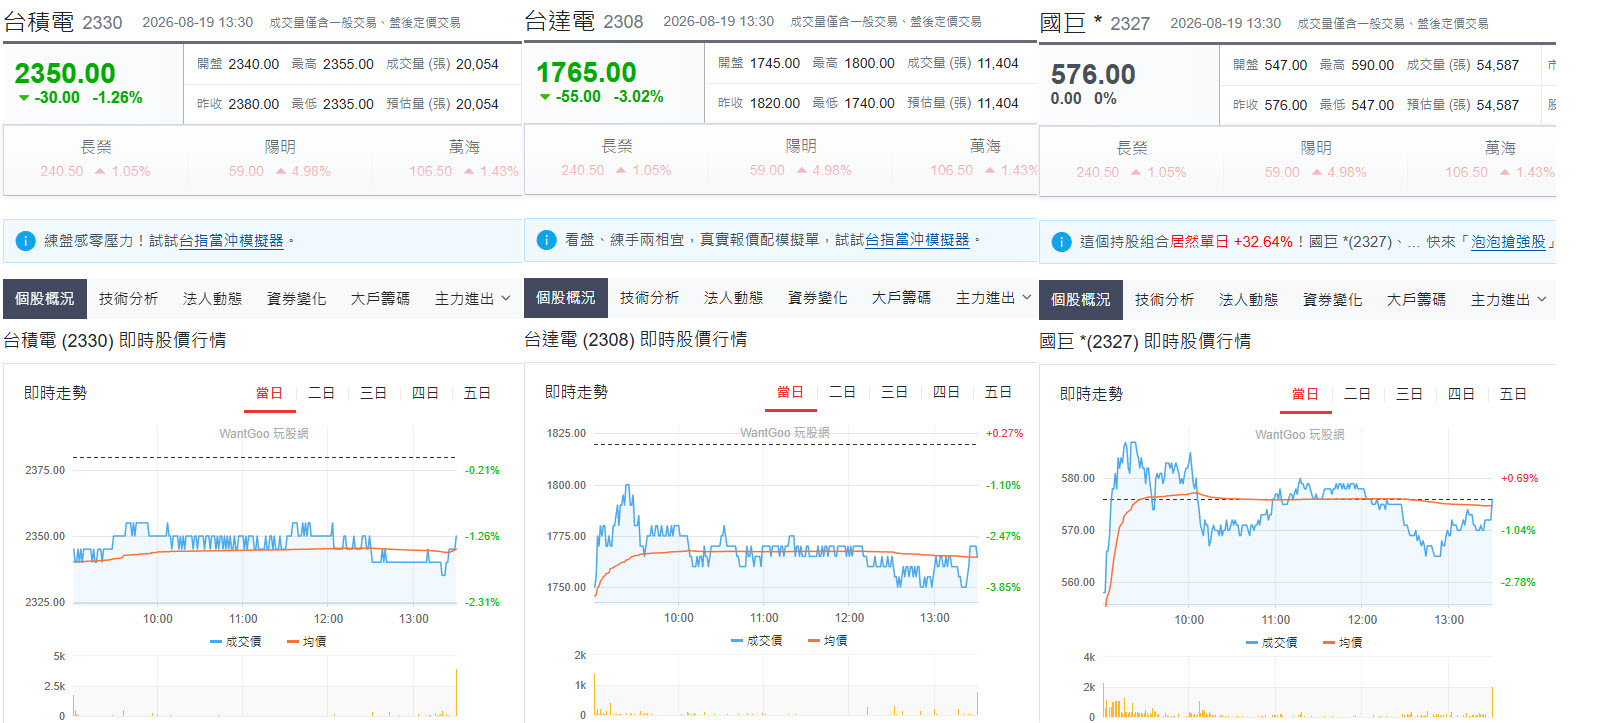Switch 台達電 chart to 三日 view
1609x723 pixels.
point(894,393)
